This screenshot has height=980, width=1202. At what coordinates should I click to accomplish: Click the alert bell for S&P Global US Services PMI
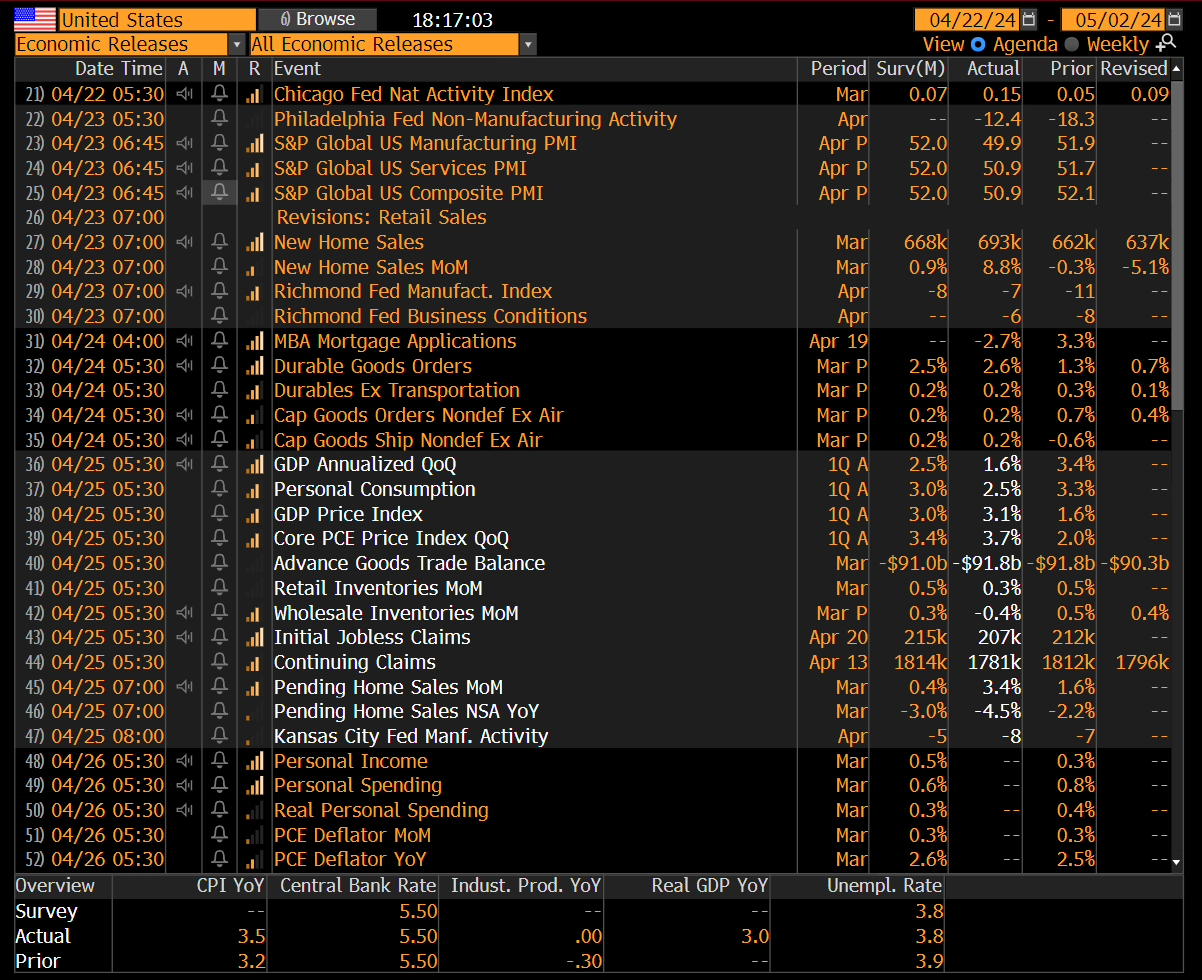219,168
